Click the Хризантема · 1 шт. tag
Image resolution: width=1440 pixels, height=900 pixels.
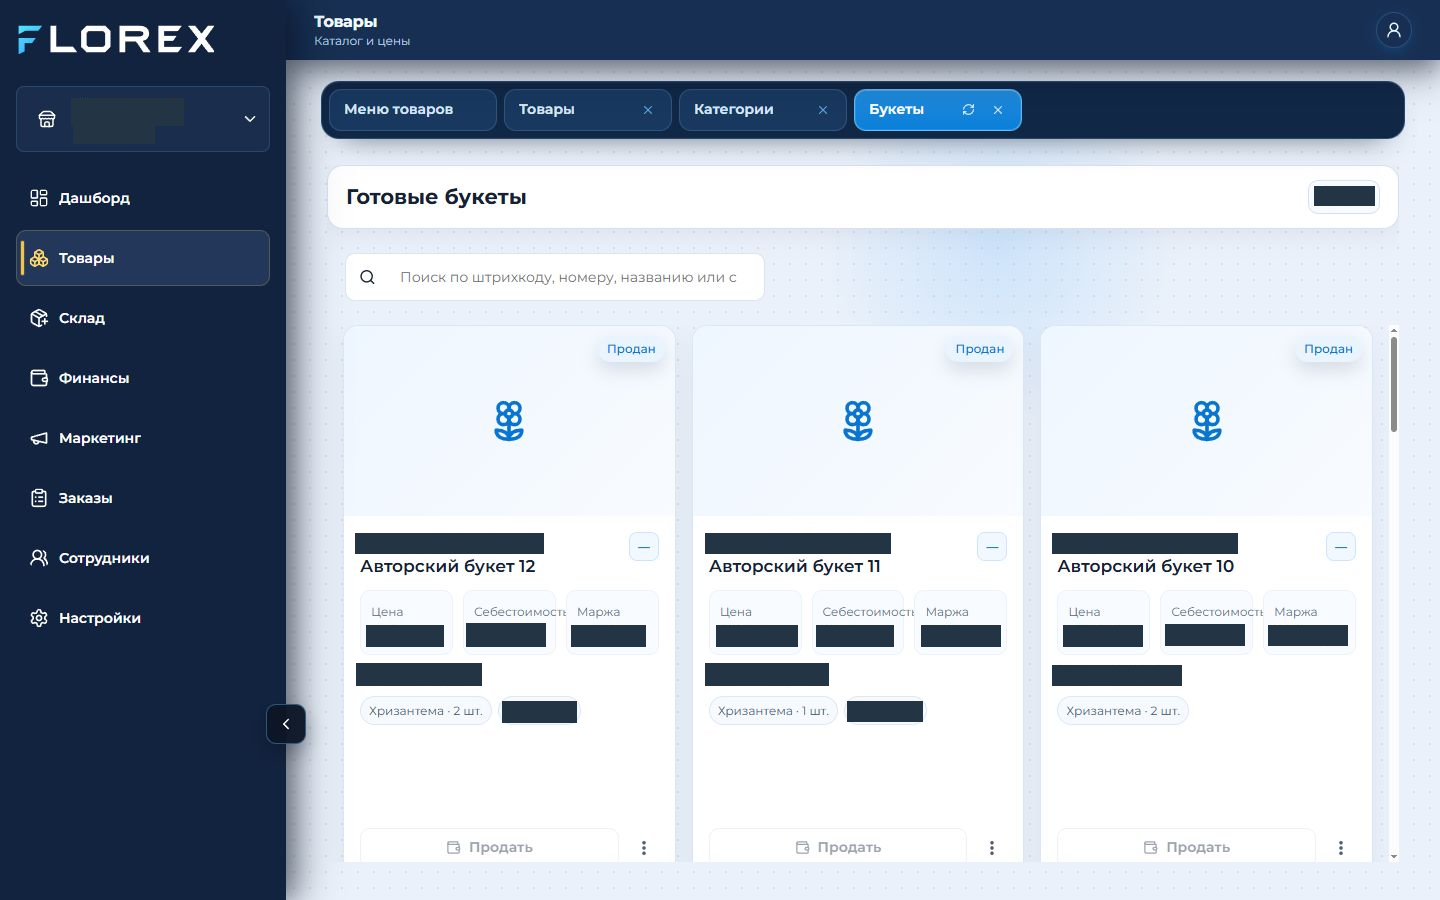pyautogui.click(x=773, y=711)
